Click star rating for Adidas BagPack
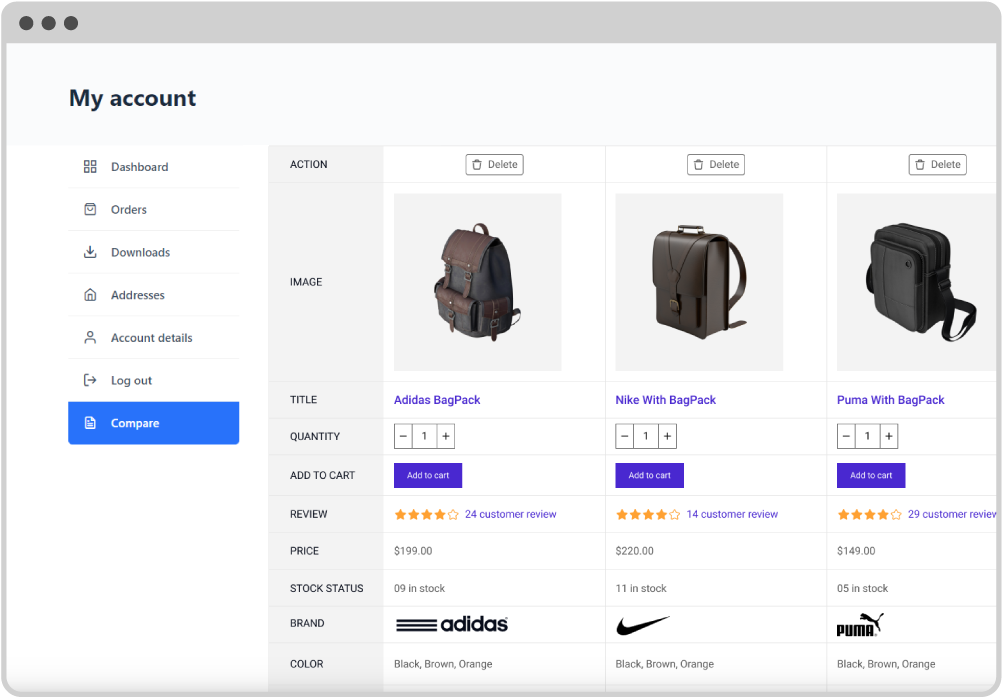 pos(426,514)
